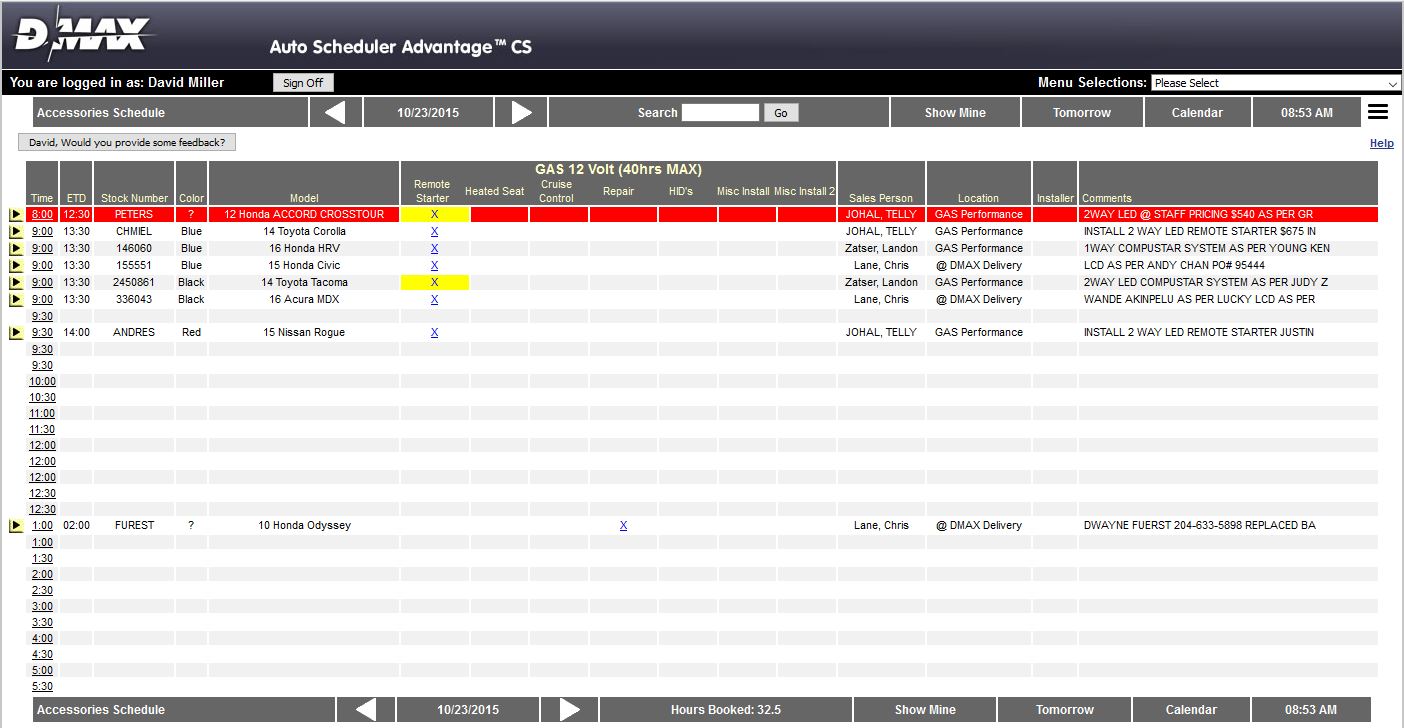Click the Accessories Schedule title in top bar

coord(101,112)
